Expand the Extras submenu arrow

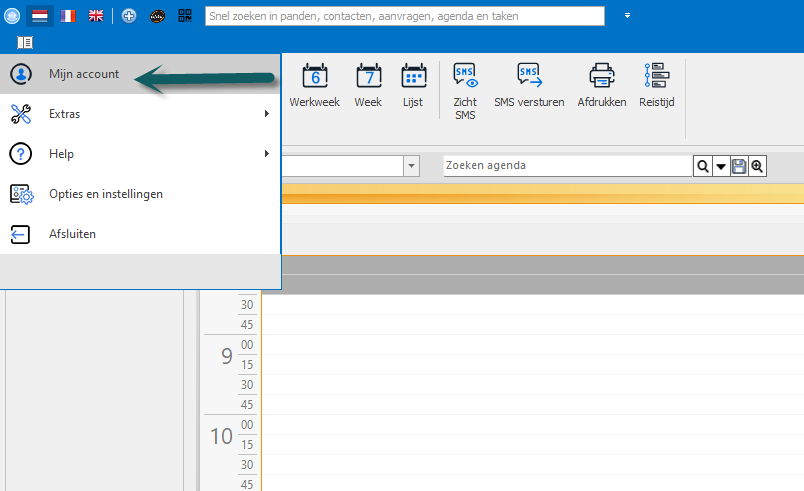click(267, 114)
